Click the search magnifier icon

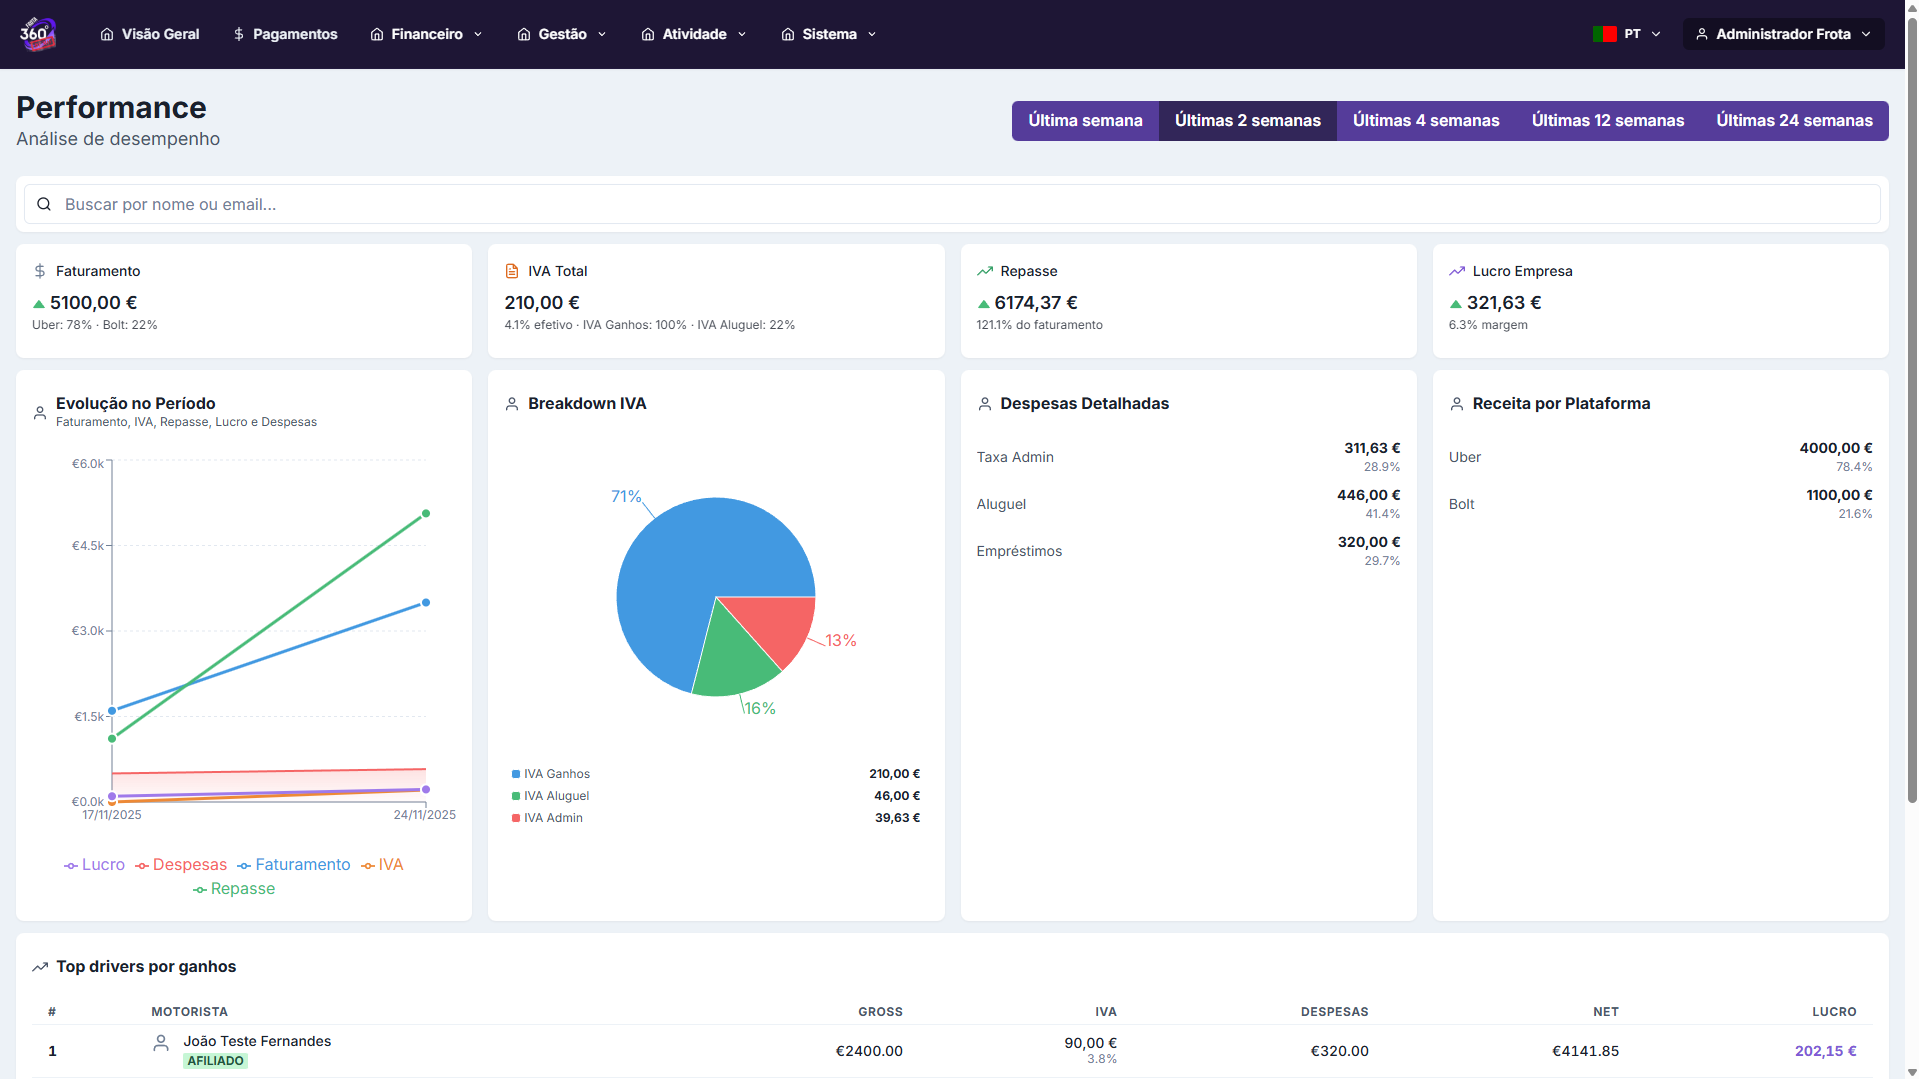[44, 204]
